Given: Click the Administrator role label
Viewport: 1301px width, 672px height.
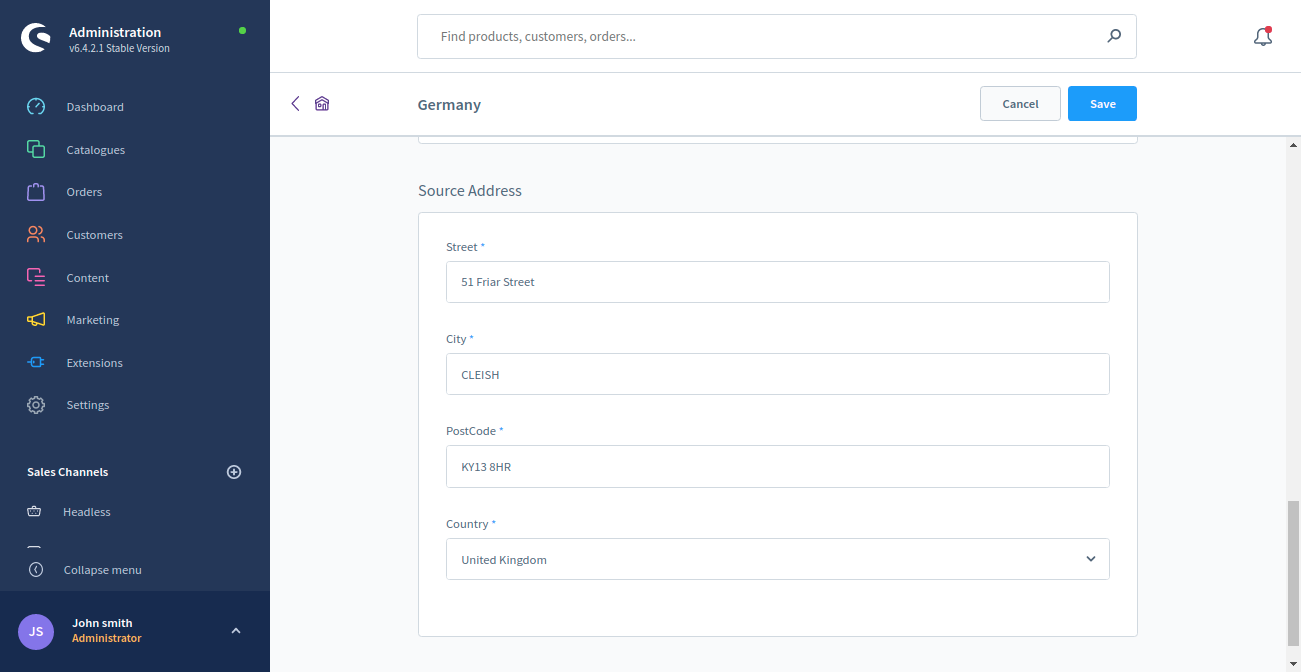Looking at the screenshot, I should (x=107, y=638).
